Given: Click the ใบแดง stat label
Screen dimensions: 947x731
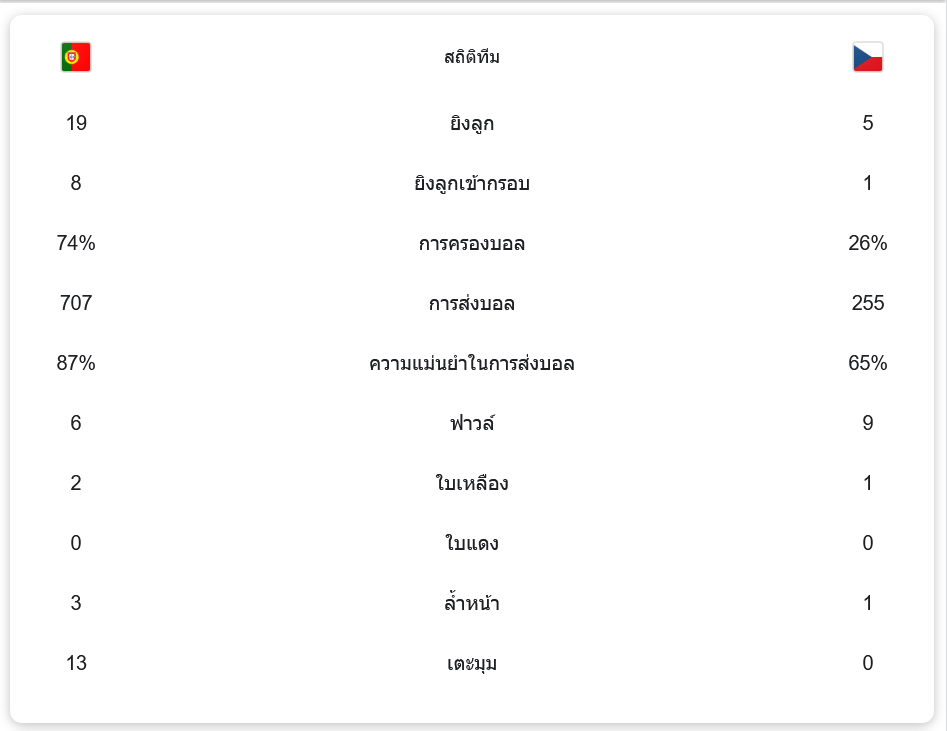Looking at the screenshot, I should (472, 543).
